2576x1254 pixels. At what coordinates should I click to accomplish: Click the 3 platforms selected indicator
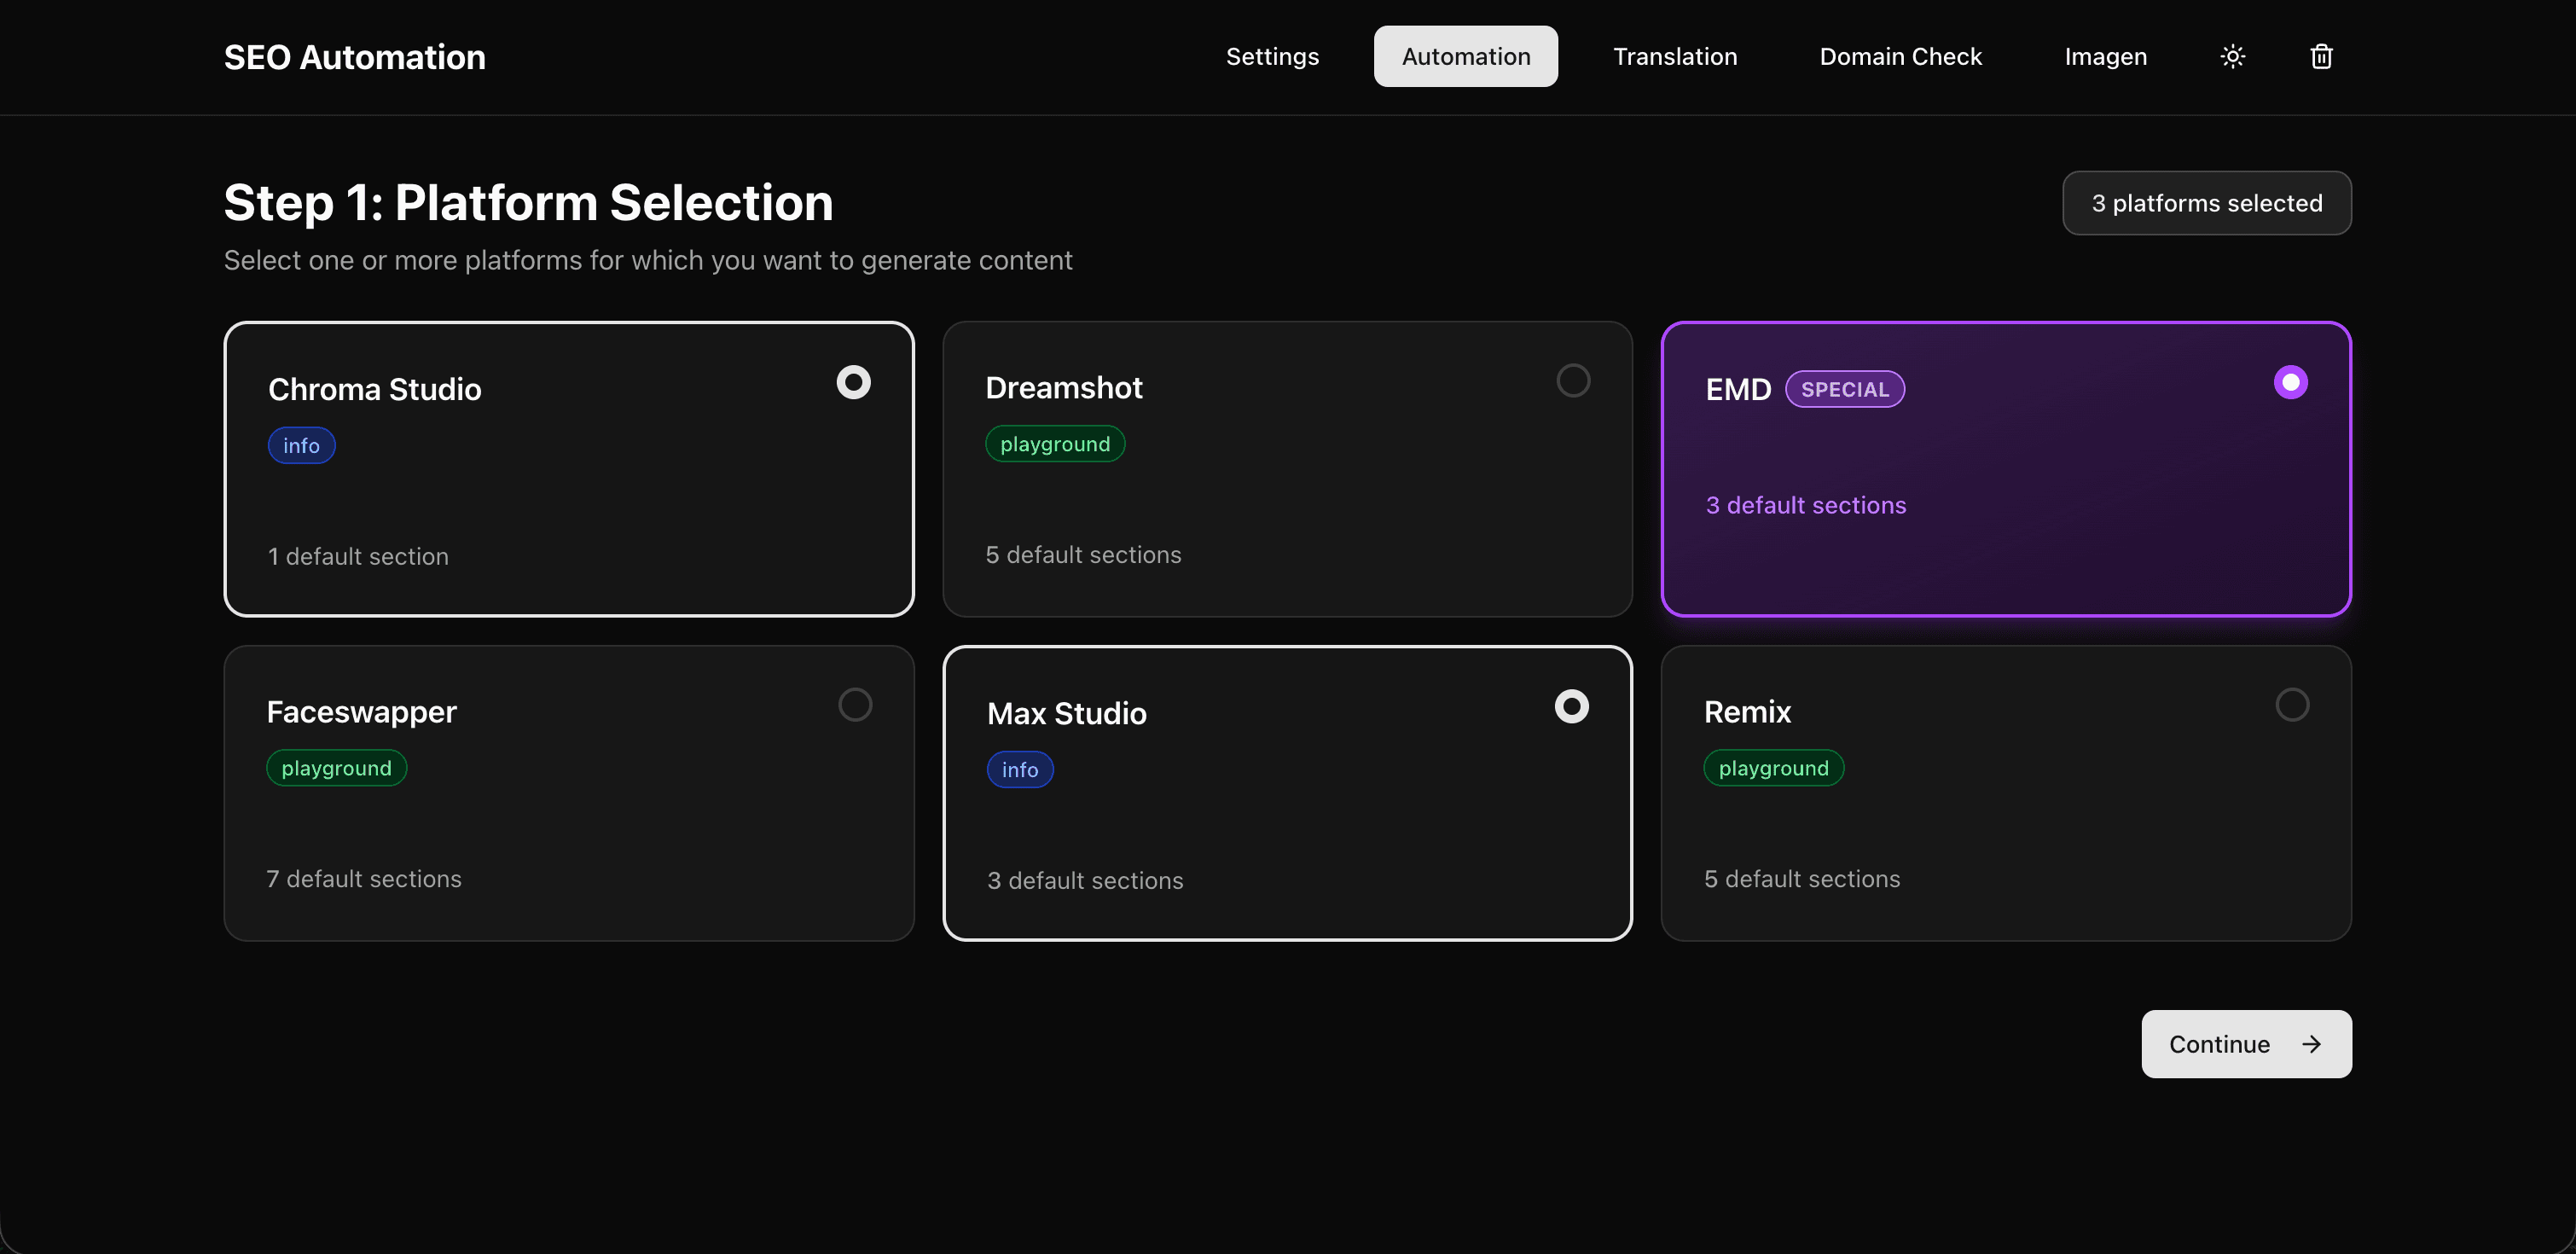point(2207,203)
